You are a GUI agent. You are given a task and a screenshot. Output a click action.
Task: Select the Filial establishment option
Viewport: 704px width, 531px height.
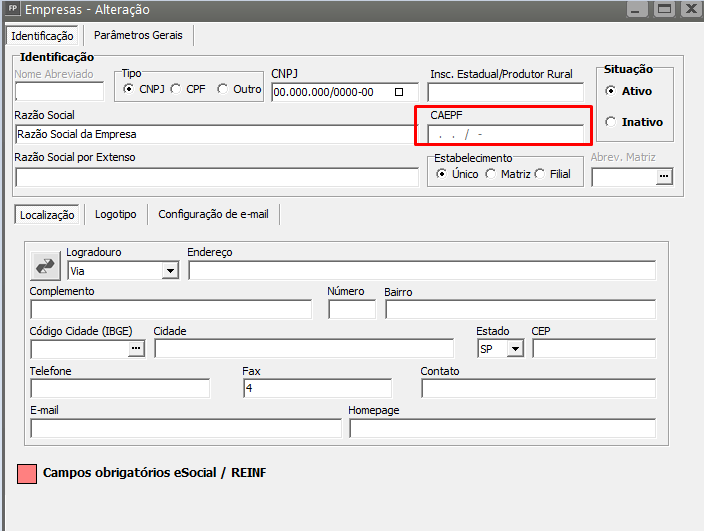point(539,174)
